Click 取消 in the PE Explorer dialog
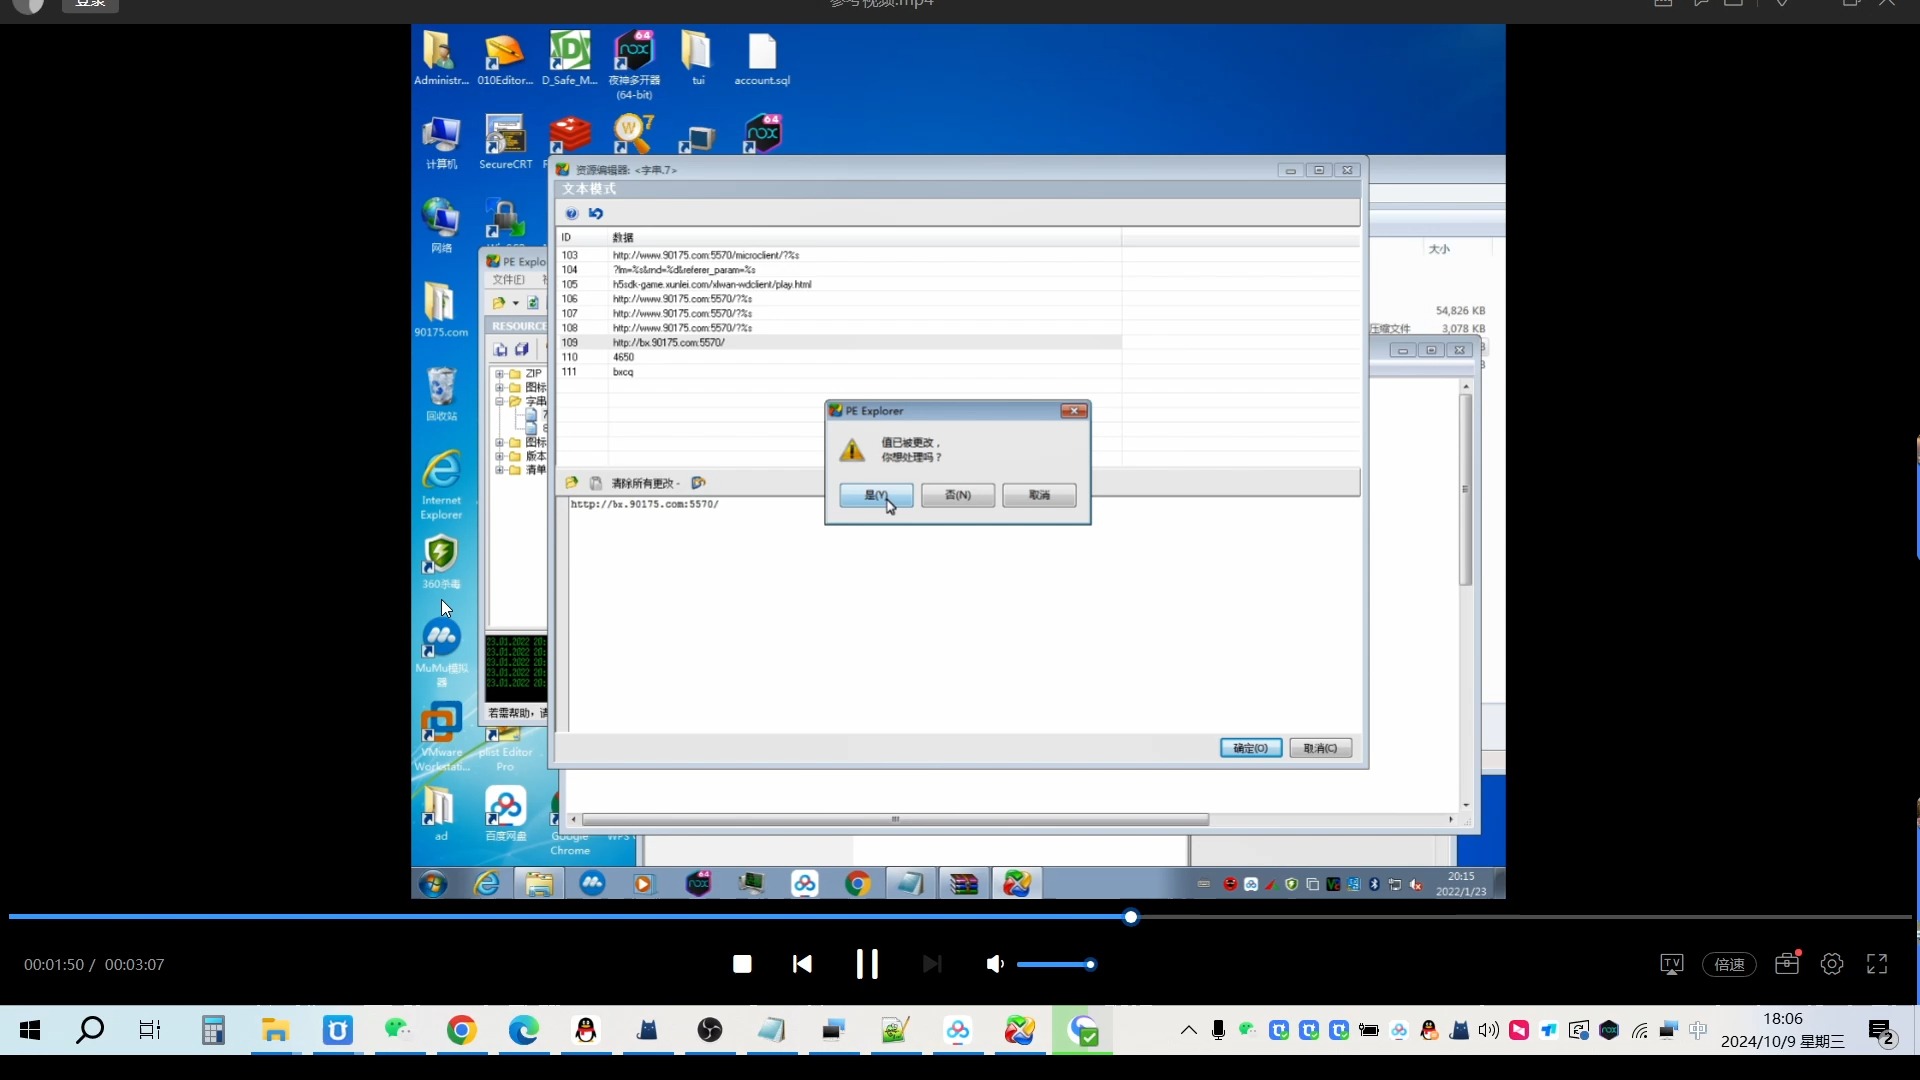The image size is (1920, 1080). 1039,495
